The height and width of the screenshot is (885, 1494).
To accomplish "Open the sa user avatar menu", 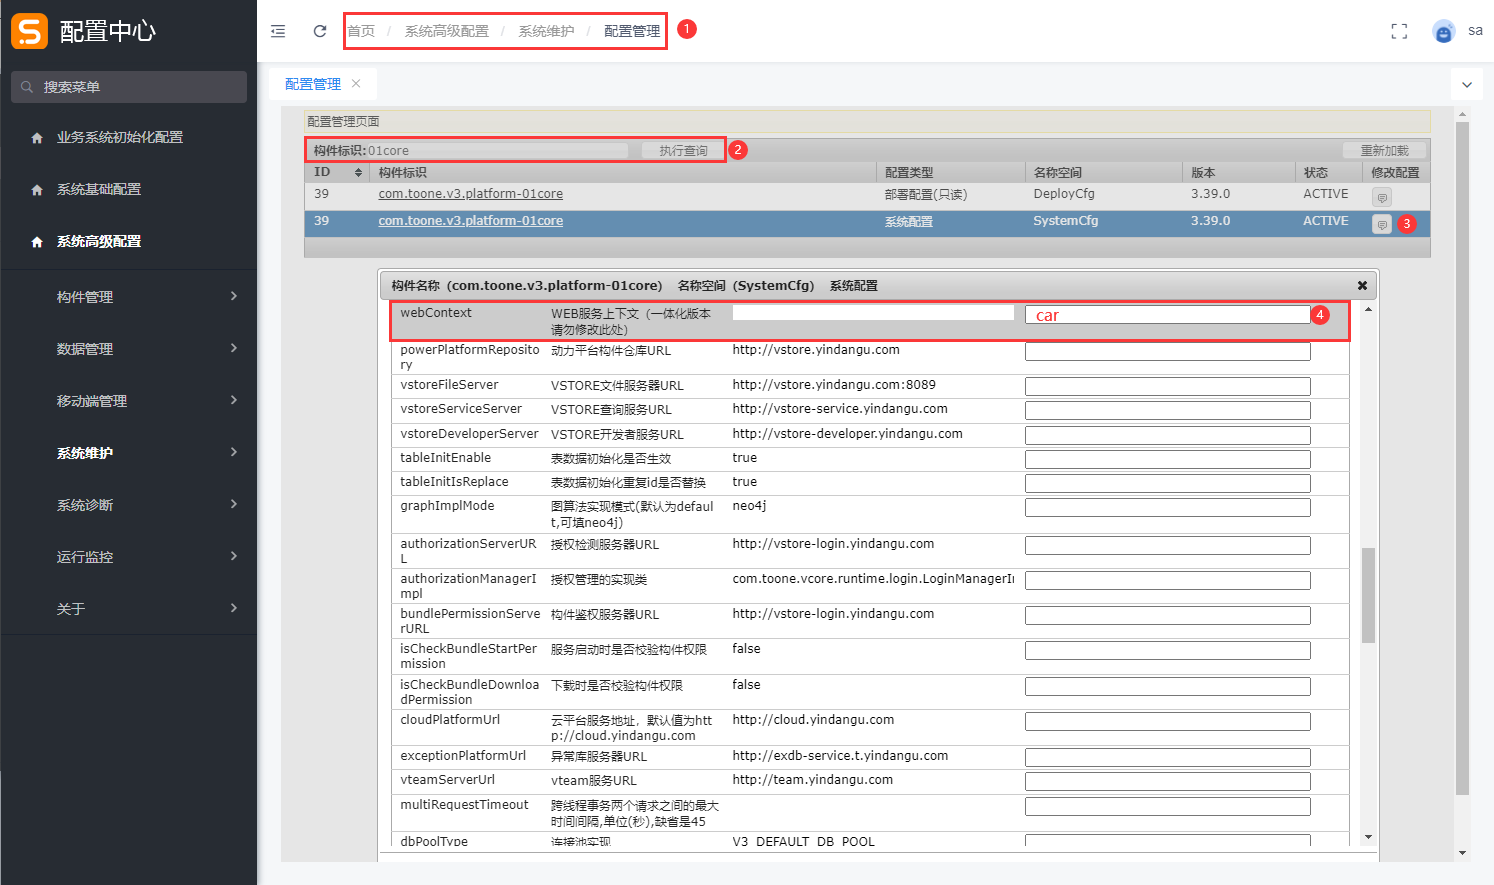I will click(1443, 31).
